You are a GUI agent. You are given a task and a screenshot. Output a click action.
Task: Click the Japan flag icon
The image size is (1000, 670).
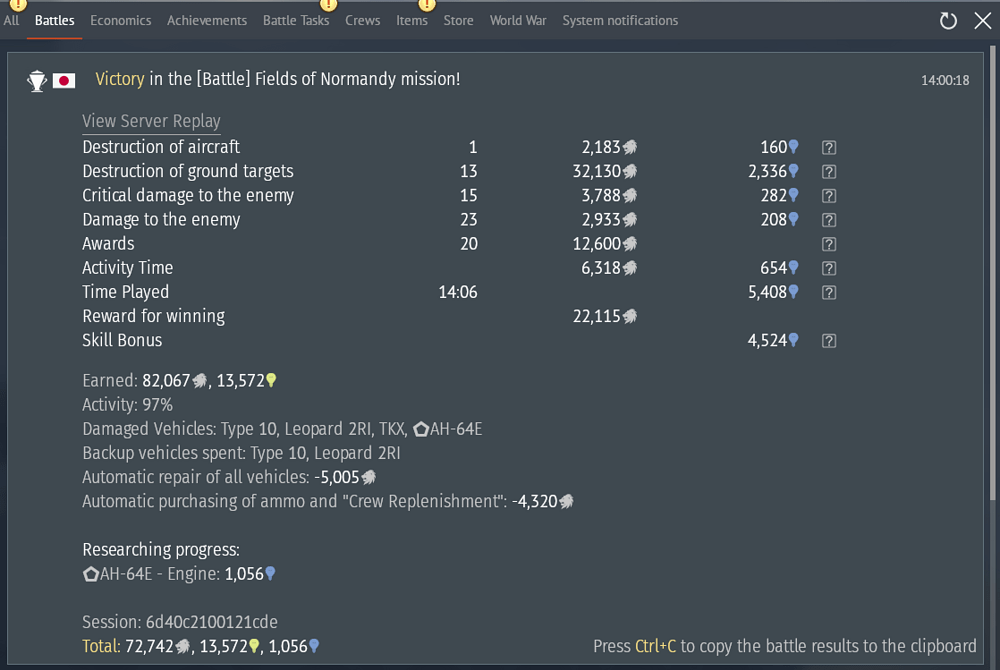click(x=64, y=80)
